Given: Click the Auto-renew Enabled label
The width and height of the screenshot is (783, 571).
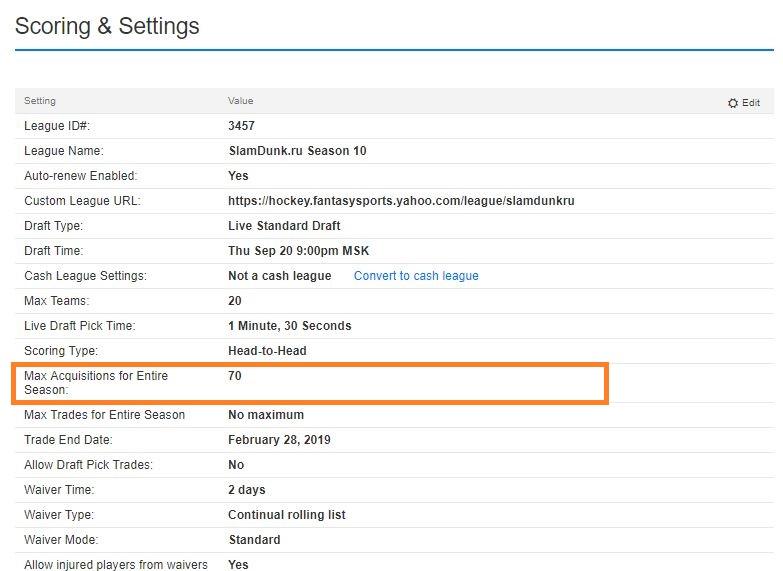Looking at the screenshot, I should [x=80, y=176].
